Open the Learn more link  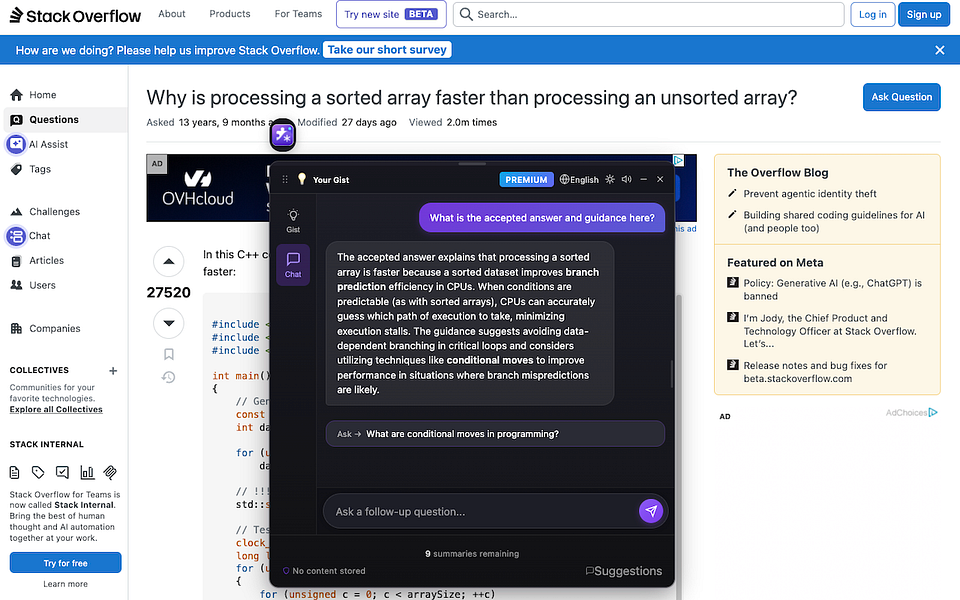(x=66, y=584)
